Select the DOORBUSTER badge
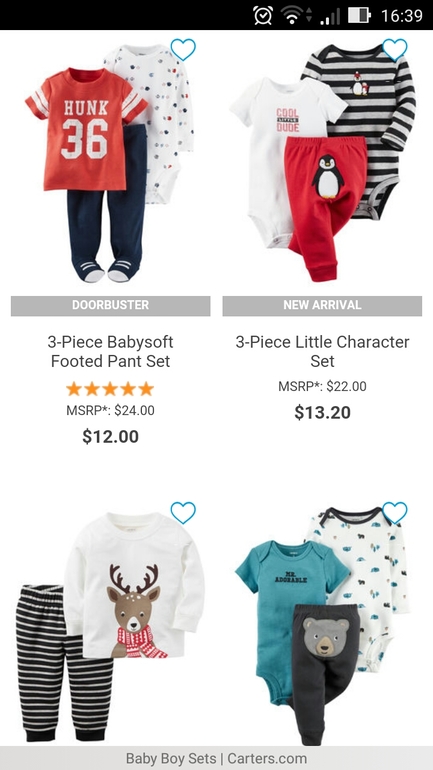 pos(110,305)
